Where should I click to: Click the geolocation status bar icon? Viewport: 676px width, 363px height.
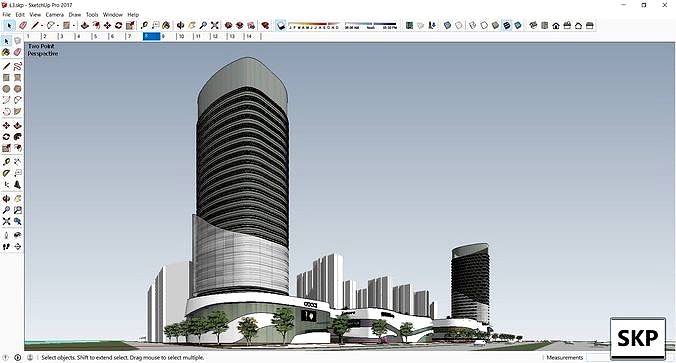coord(6,357)
